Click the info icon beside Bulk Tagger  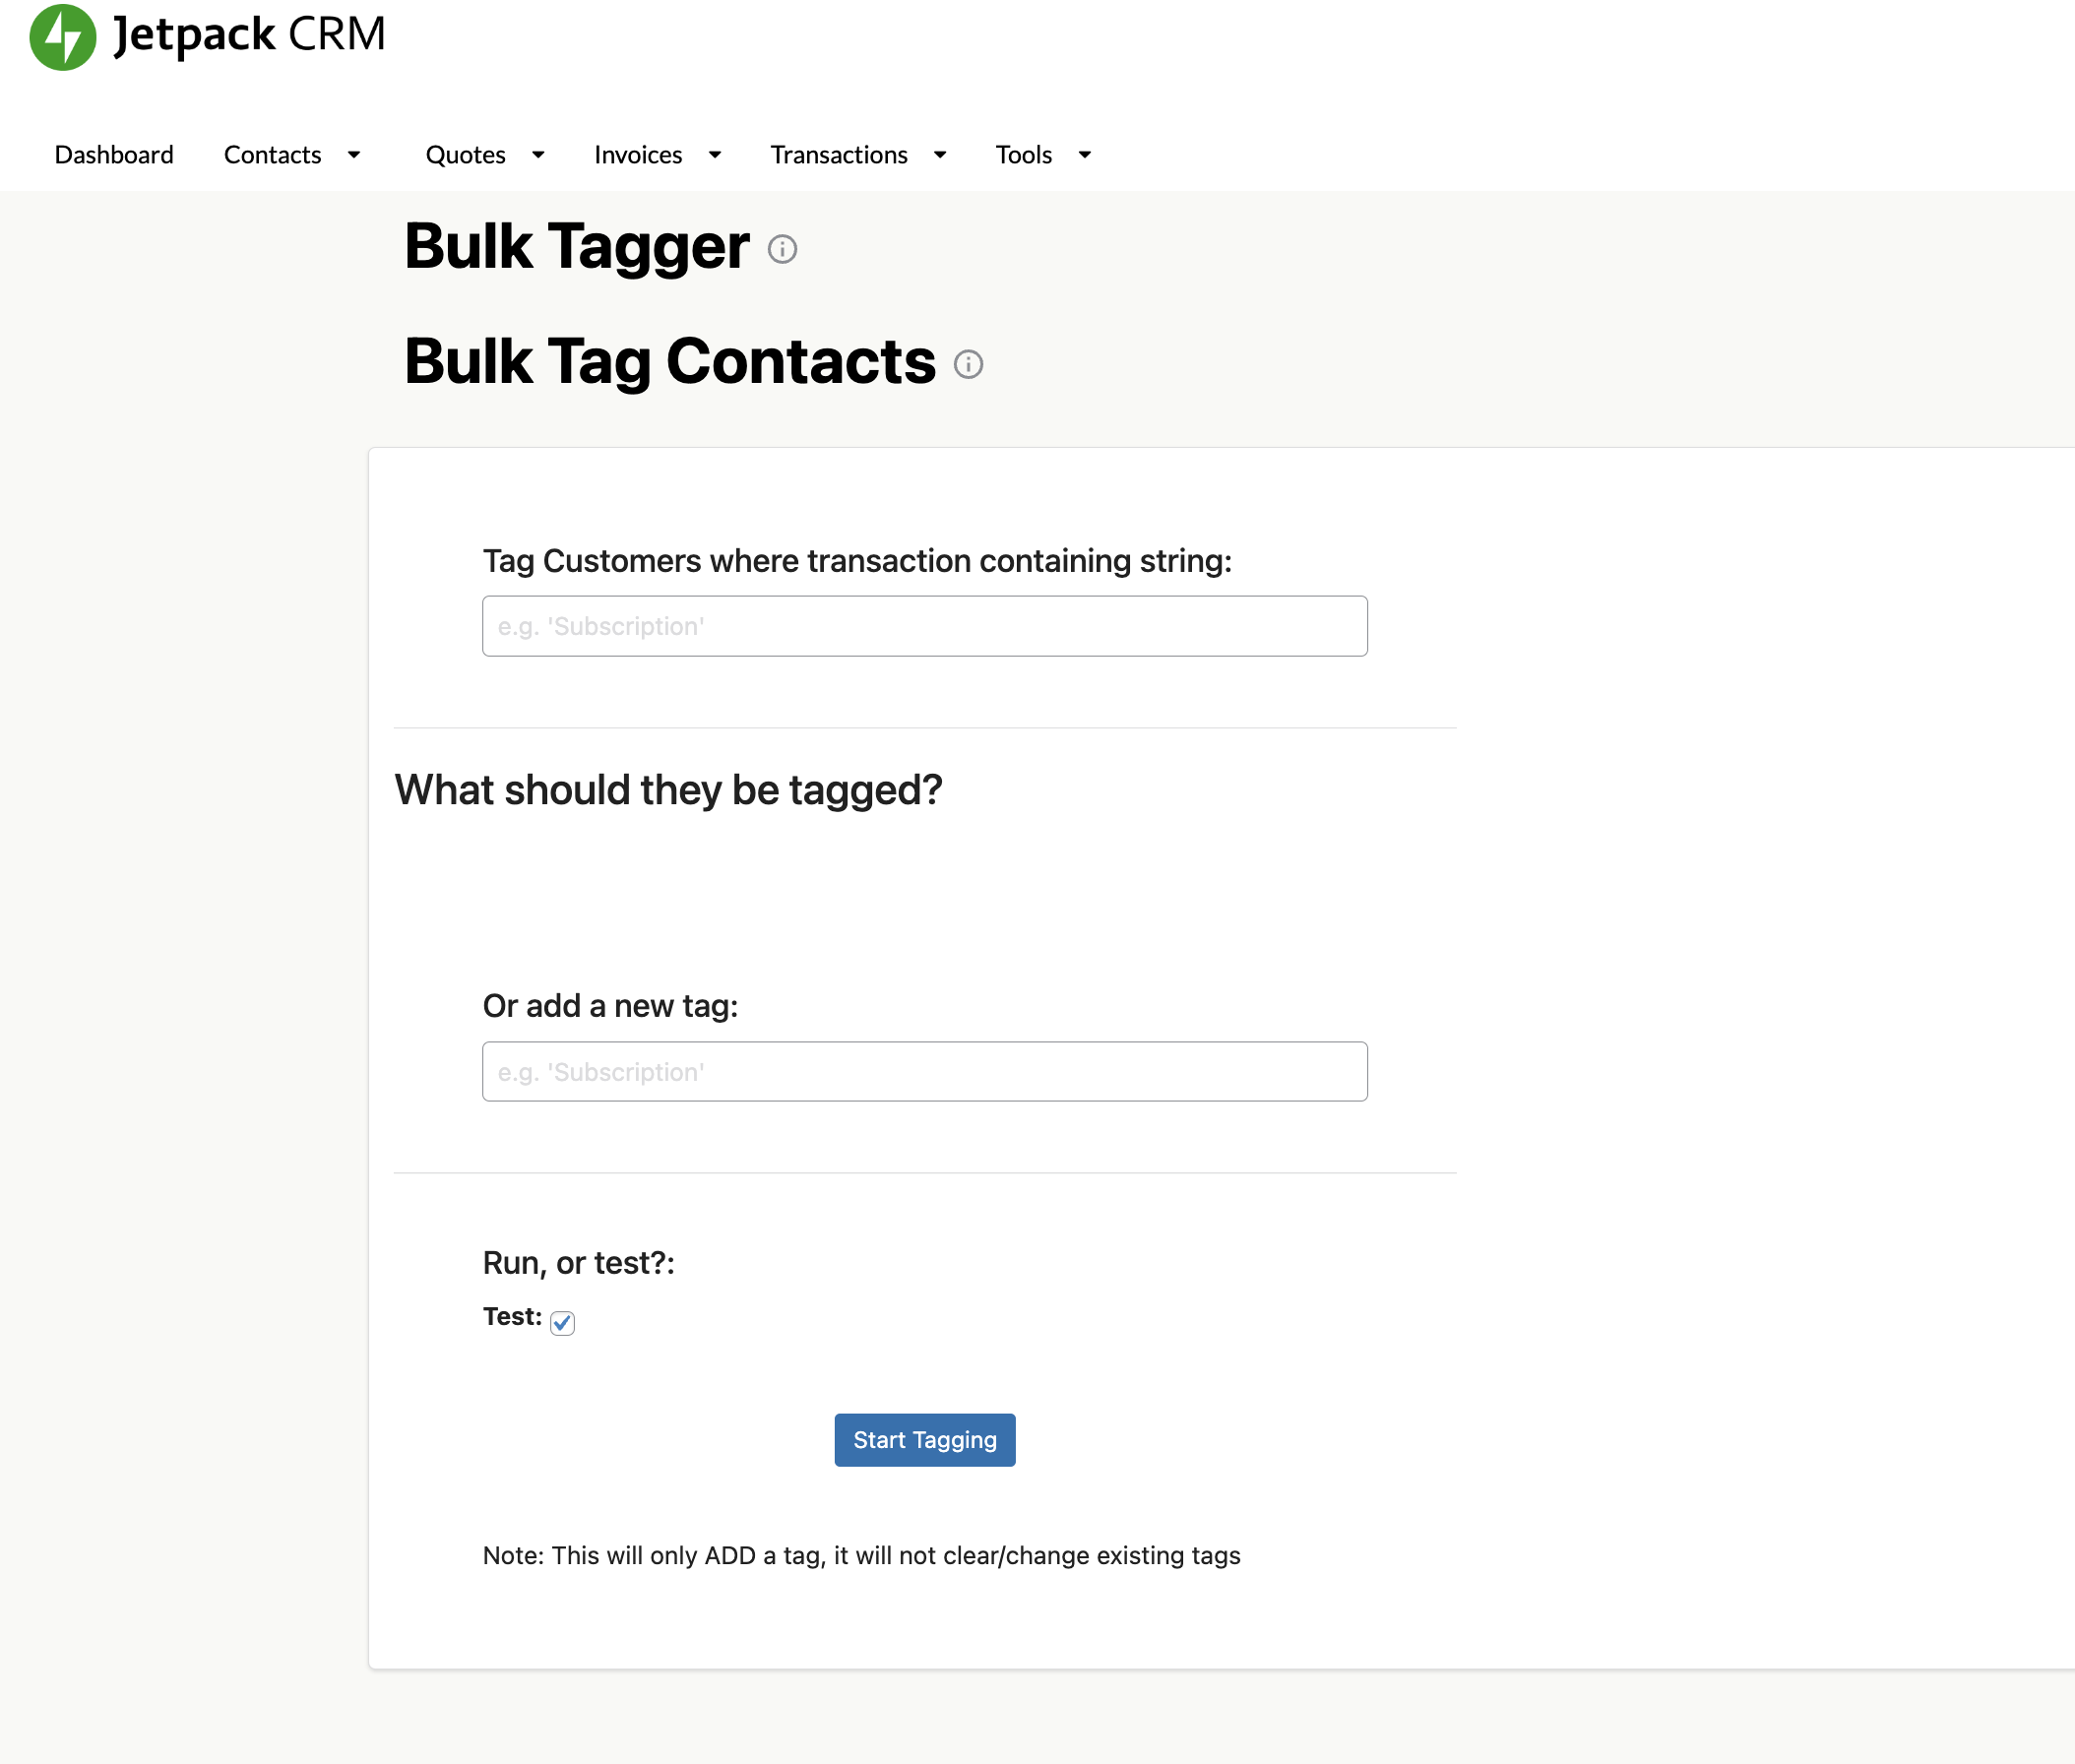[782, 249]
